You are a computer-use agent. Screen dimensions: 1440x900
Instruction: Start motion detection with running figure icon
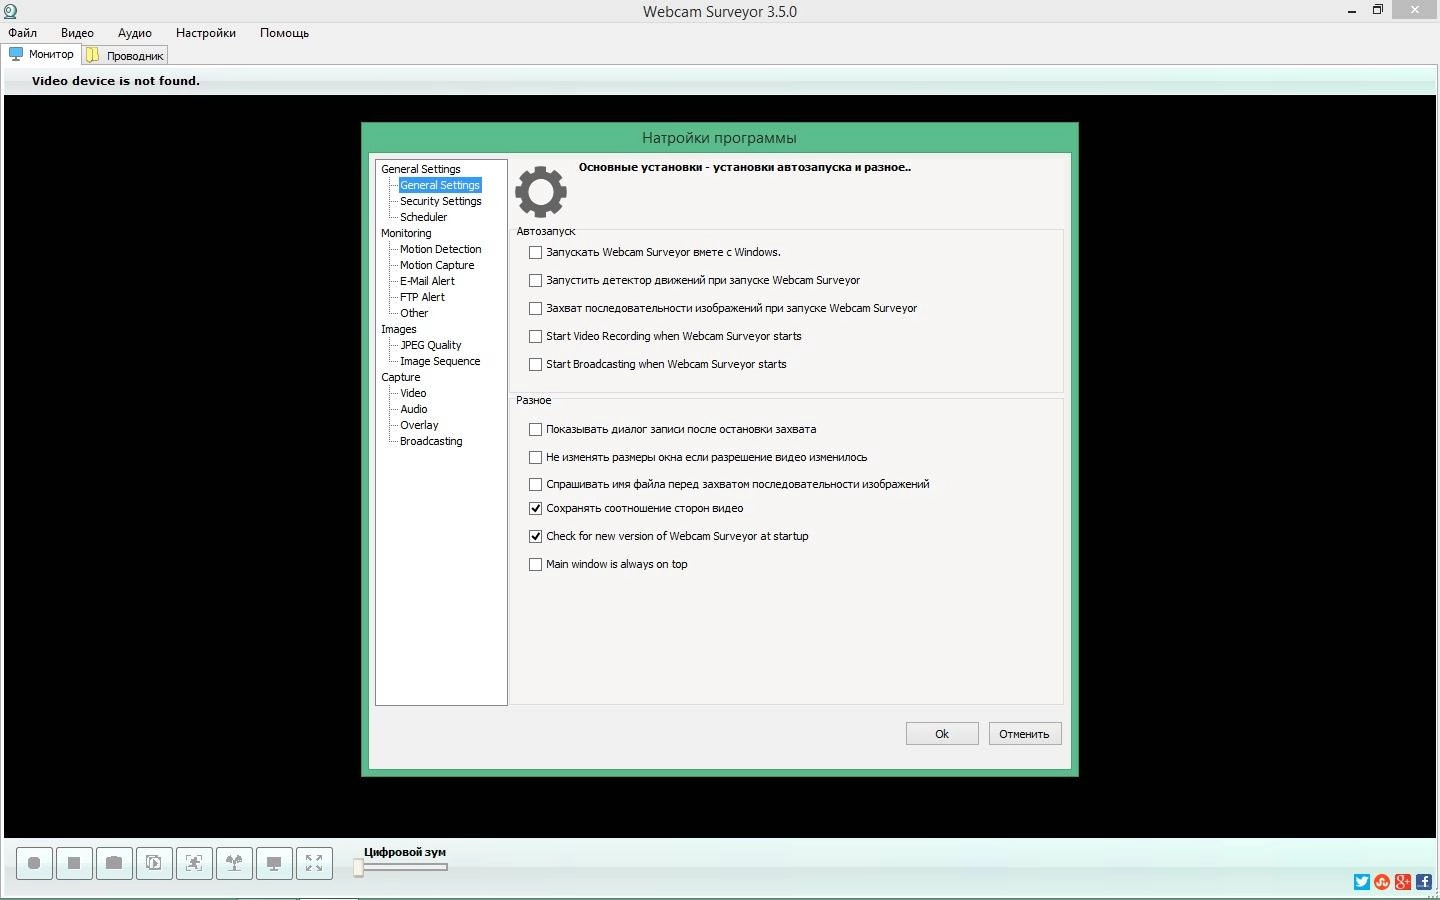pyautogui.click(x=194, y=863)
